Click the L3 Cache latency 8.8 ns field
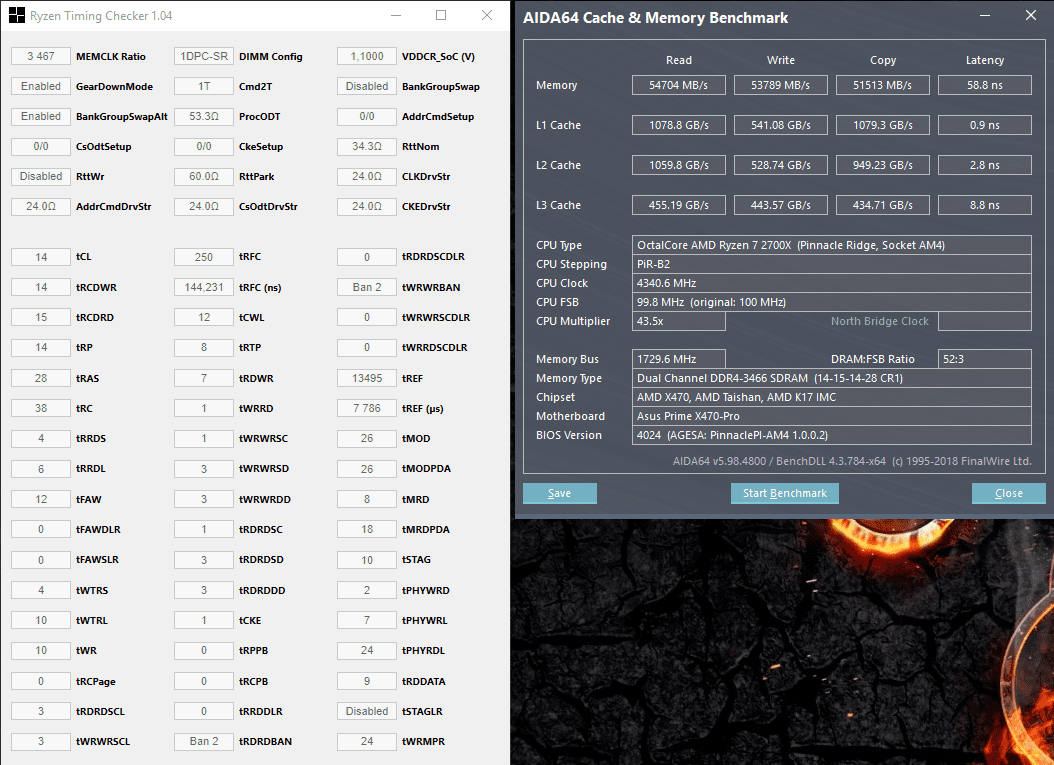The width and height of the screenshot is (1054, 765). 985,205
